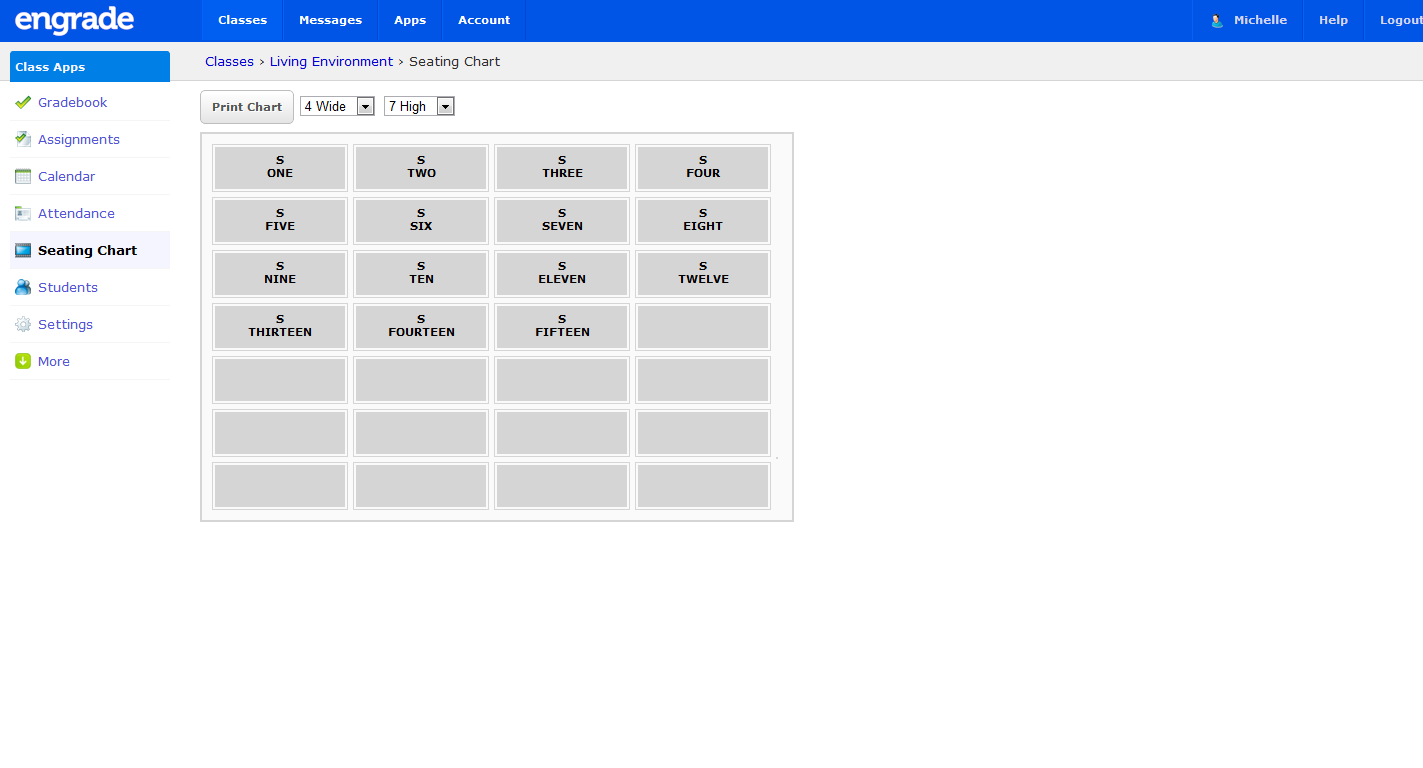Open the Apps menu in the top bar
The image size is (1423, 768).
[410, 19]
